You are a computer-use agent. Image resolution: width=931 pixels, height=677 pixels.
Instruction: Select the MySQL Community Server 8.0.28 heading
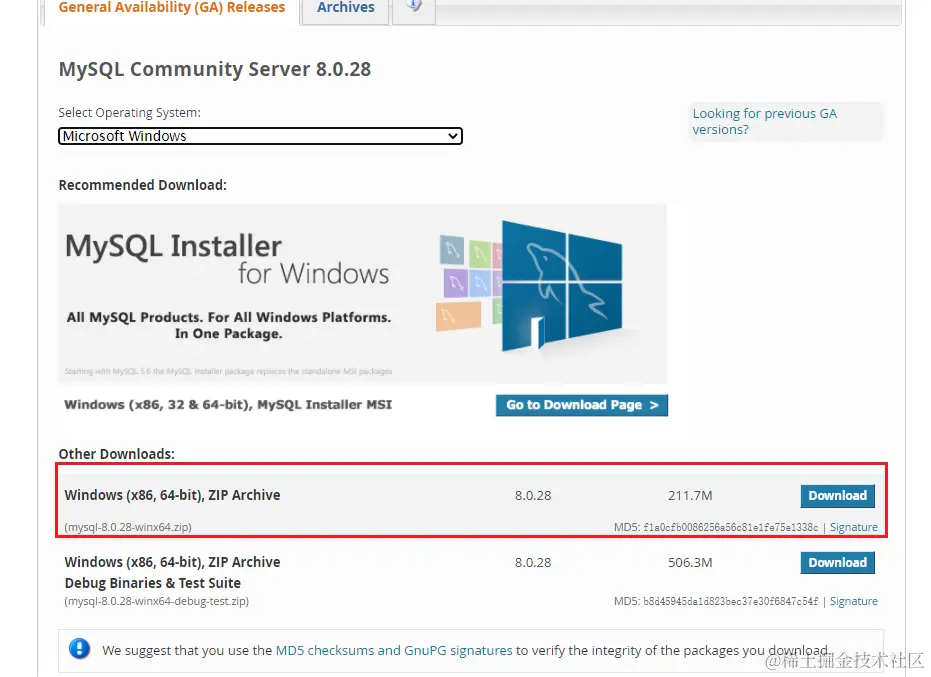pos(214,69)
